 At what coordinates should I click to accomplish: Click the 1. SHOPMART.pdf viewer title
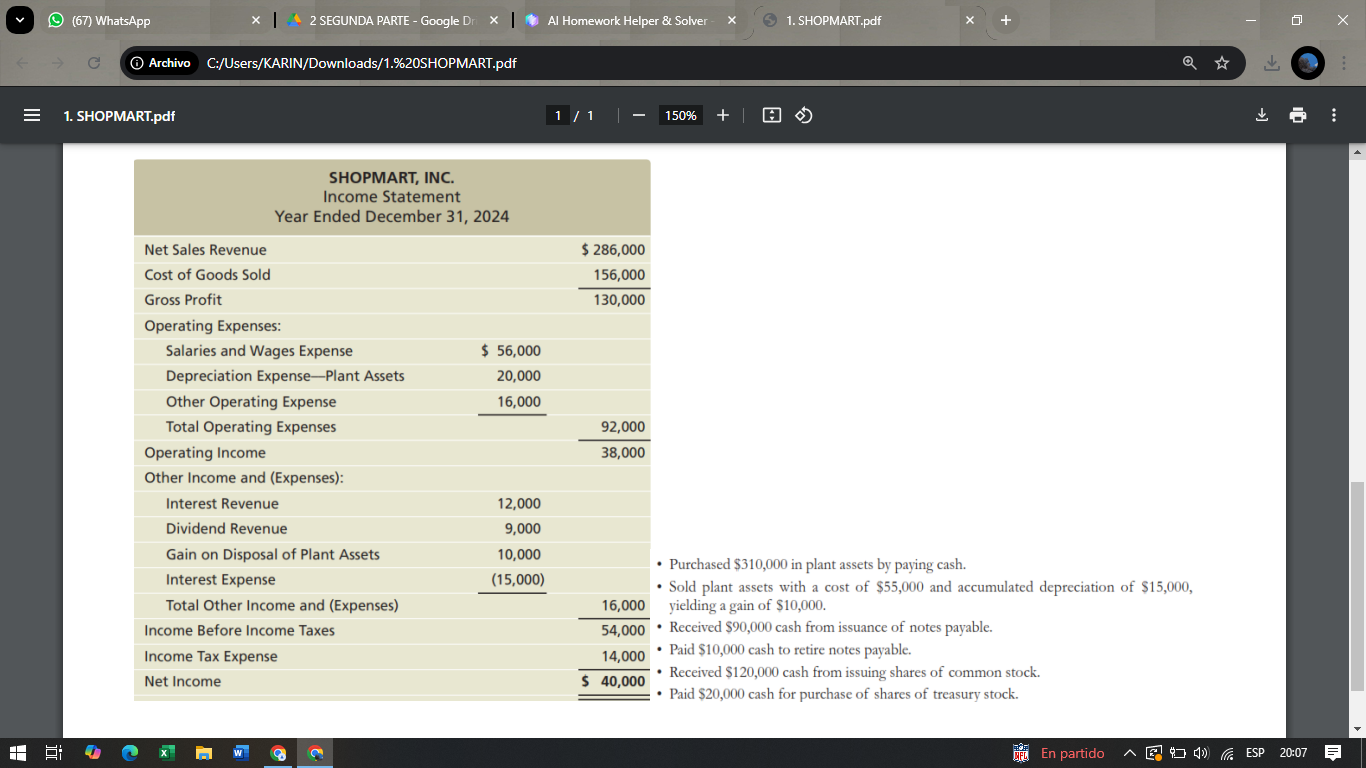119,115
